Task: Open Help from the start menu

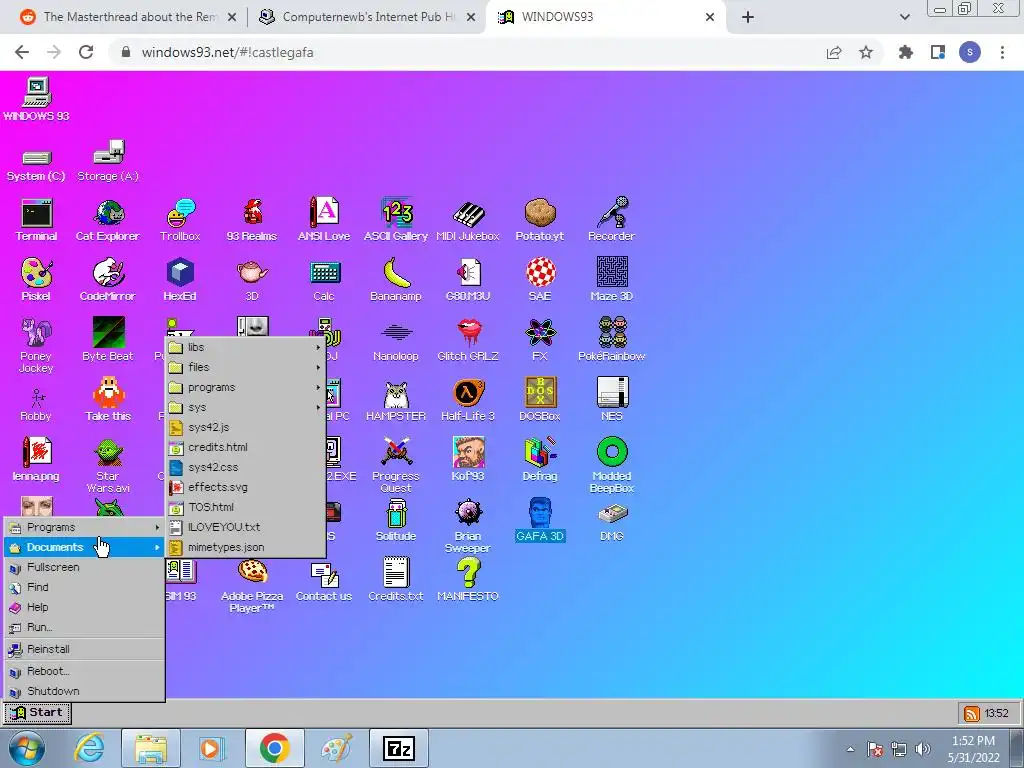Action: pos(84,607)
